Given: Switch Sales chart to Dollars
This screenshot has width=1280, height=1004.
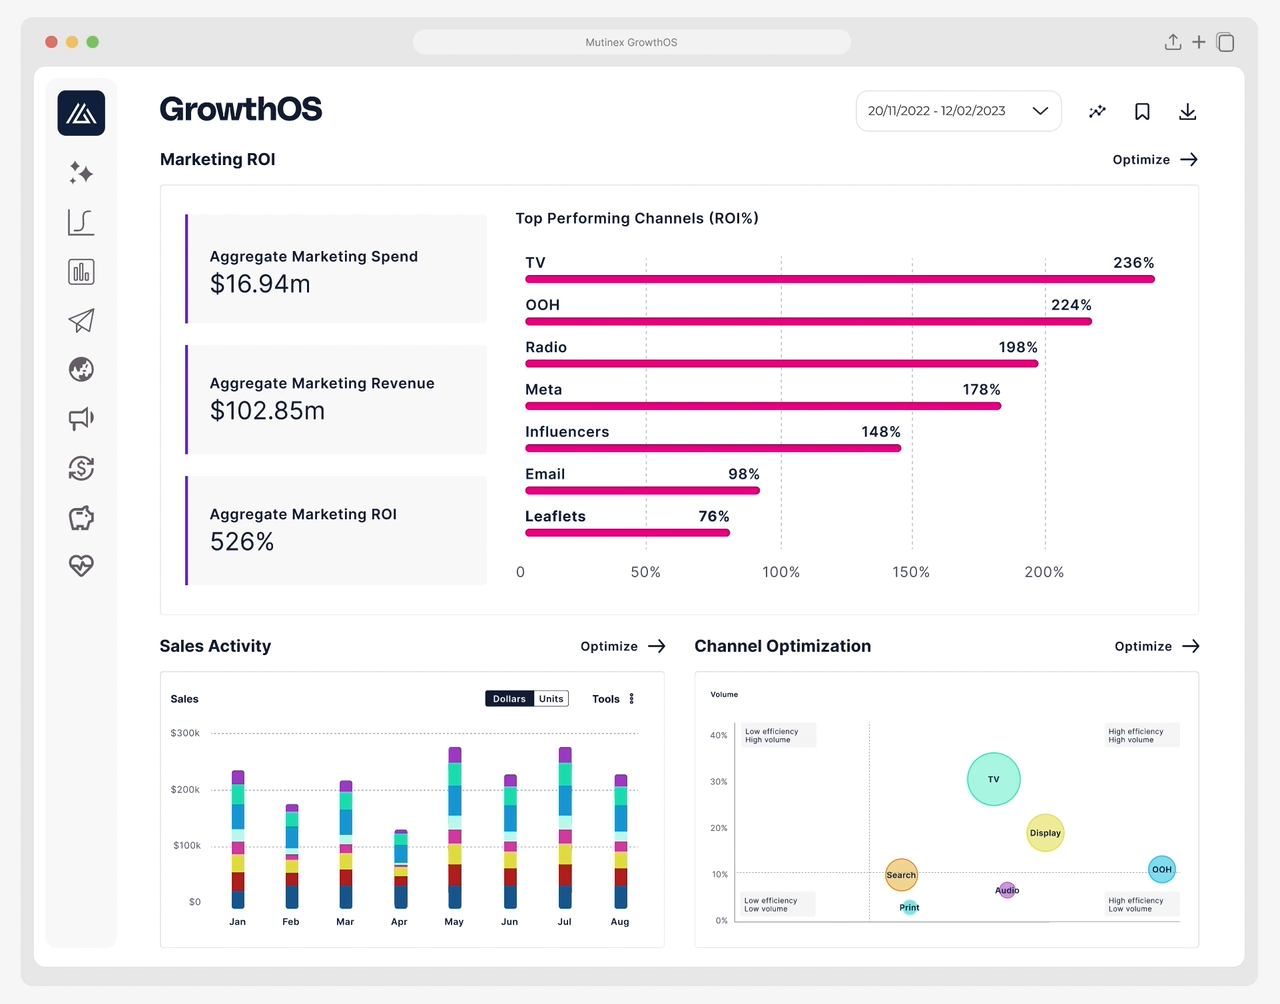Looking at the screenshot, I should [509, 699].
